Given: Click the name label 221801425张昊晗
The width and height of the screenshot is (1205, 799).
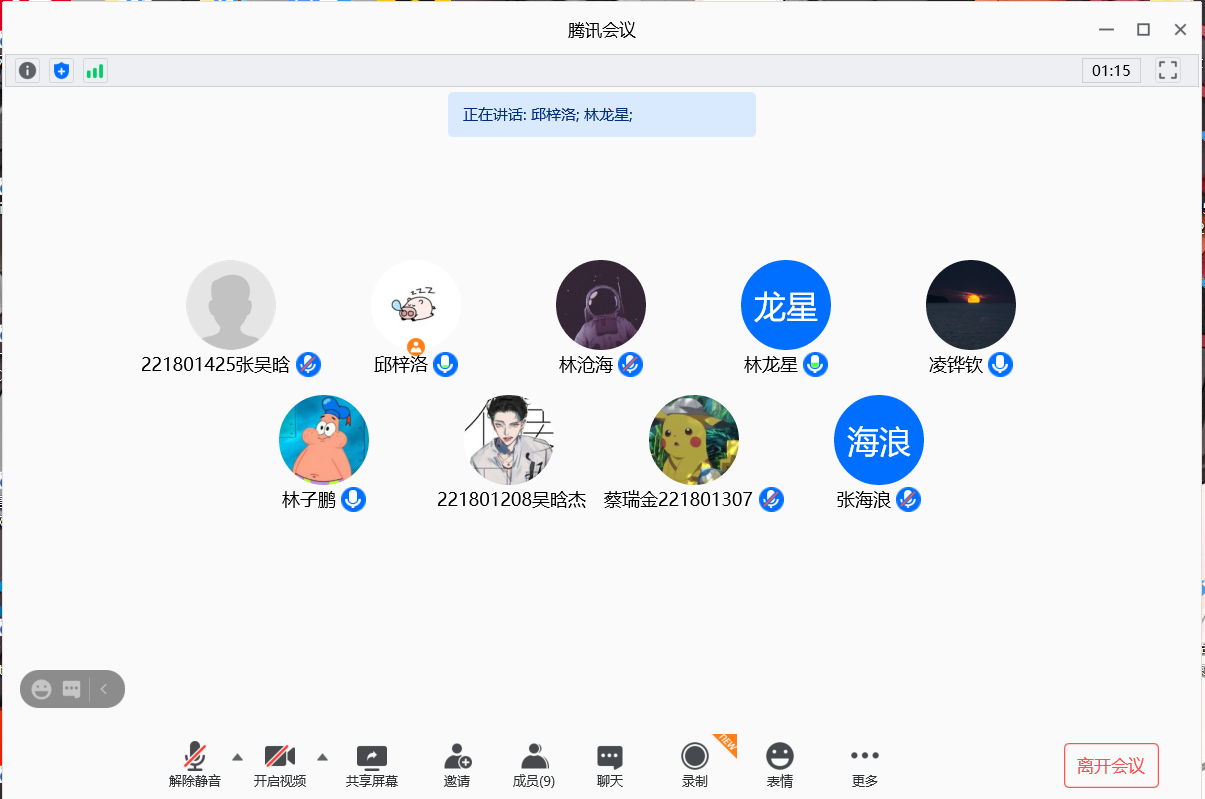Looking at the screenshot, I should pos(216,365).
